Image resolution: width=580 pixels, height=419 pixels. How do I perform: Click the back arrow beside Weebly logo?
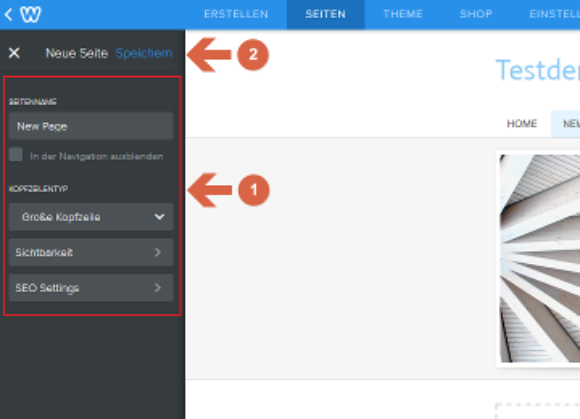(x=9, y=15)
